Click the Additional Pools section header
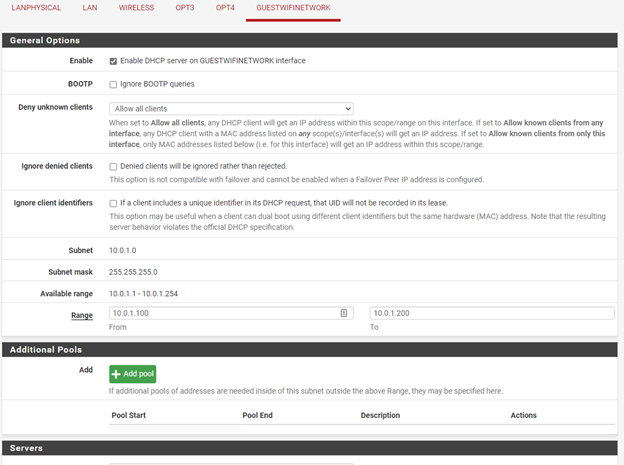The height and width of the screenshot is (465, 624). coord(45,350)
